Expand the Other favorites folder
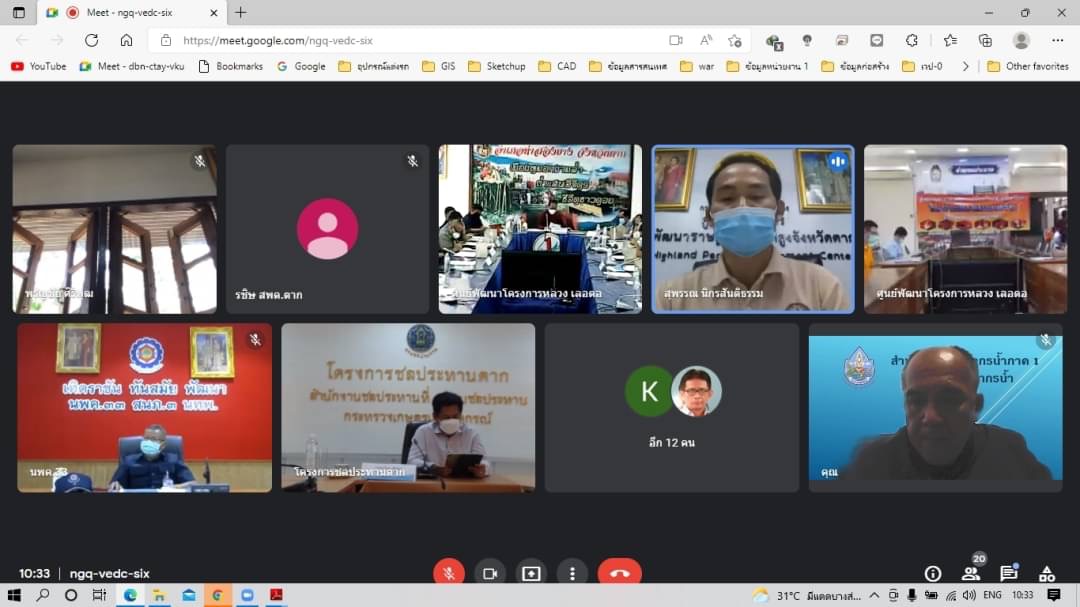The height and width of the screenshot is (607, 1080). click(1028, 66)
